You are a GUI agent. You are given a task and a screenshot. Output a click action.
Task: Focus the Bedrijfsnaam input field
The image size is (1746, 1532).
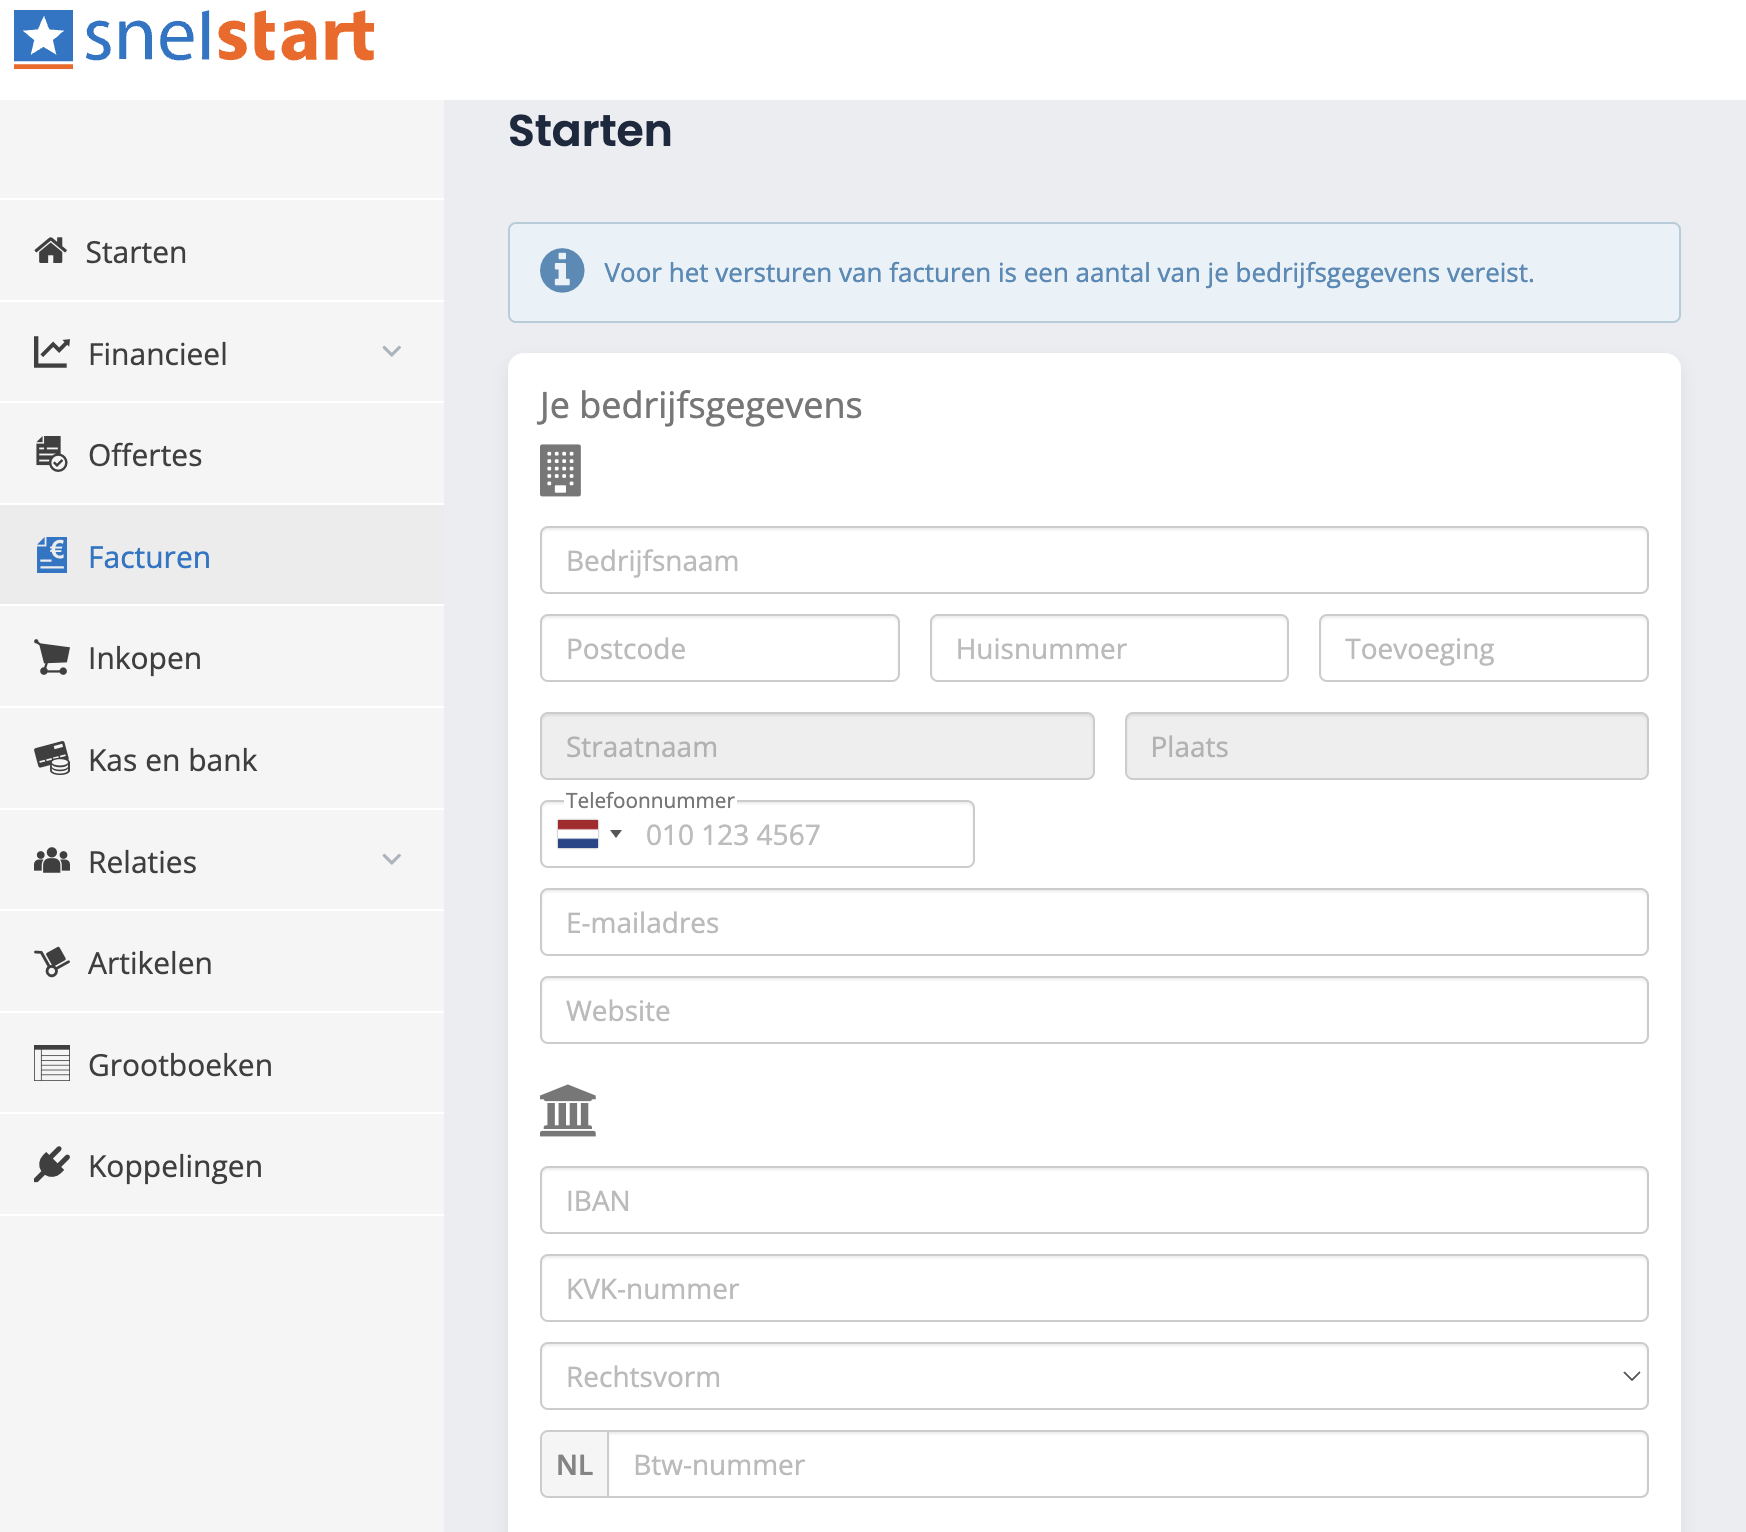(1094, 560)
